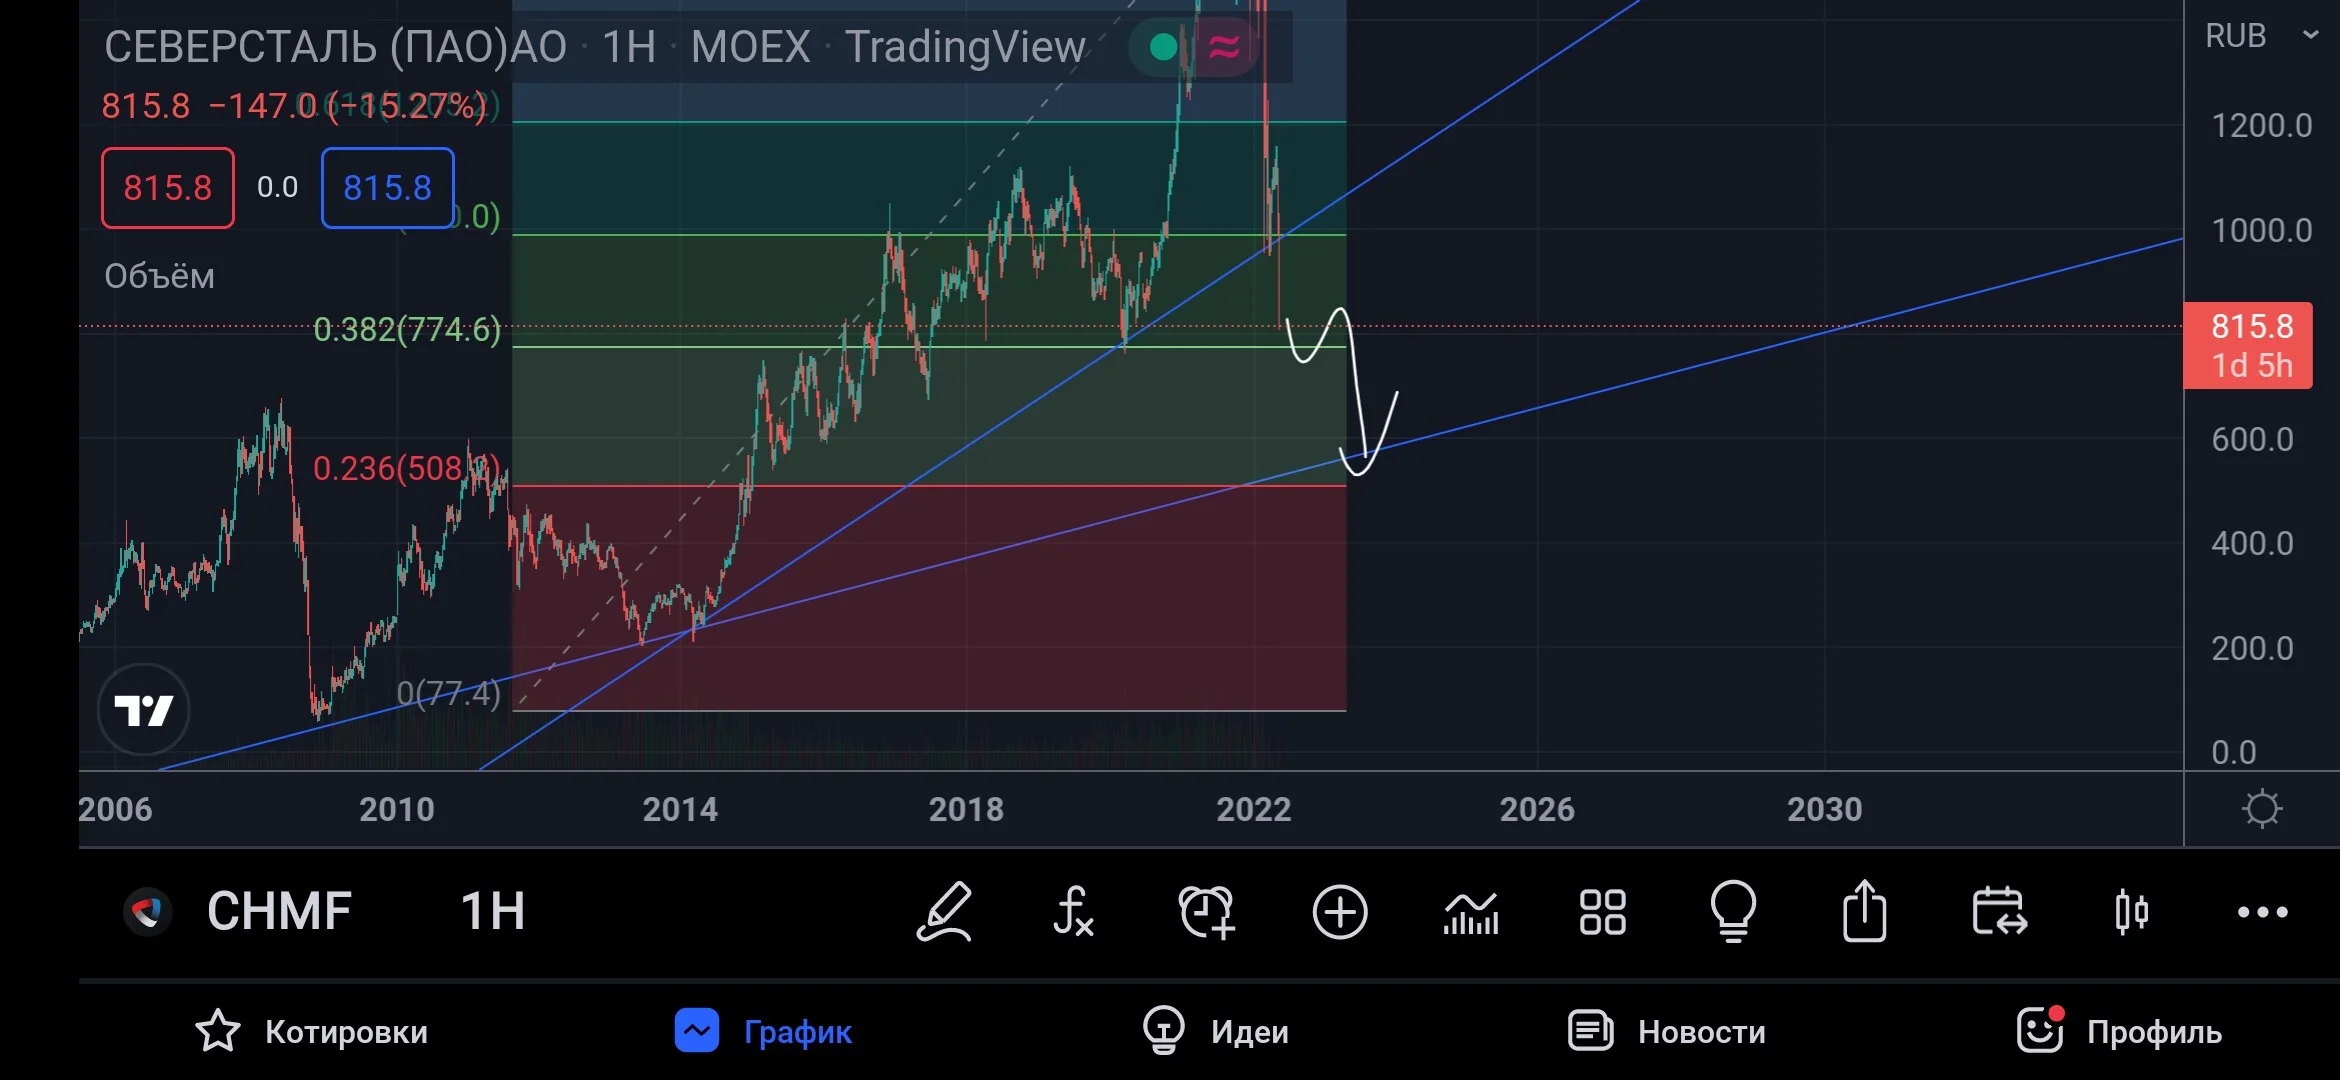Viewport: 2340px width, 1080px height.
Task: Change the 1H timeframe selector
Action: pyautogui.click(x=492, y=911)
